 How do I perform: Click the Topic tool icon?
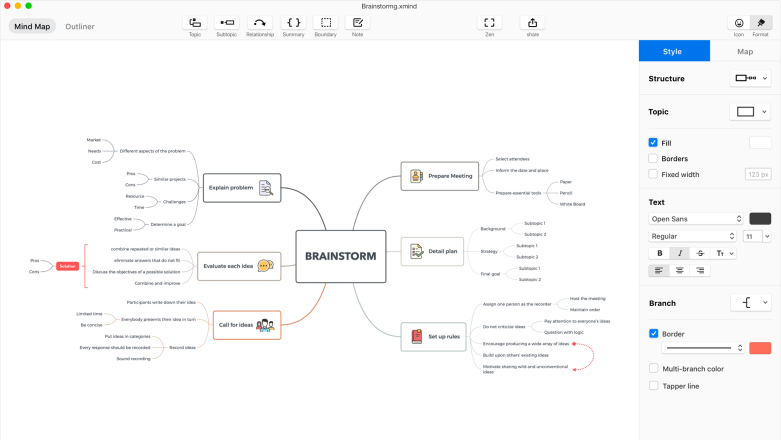click(195, 22)
